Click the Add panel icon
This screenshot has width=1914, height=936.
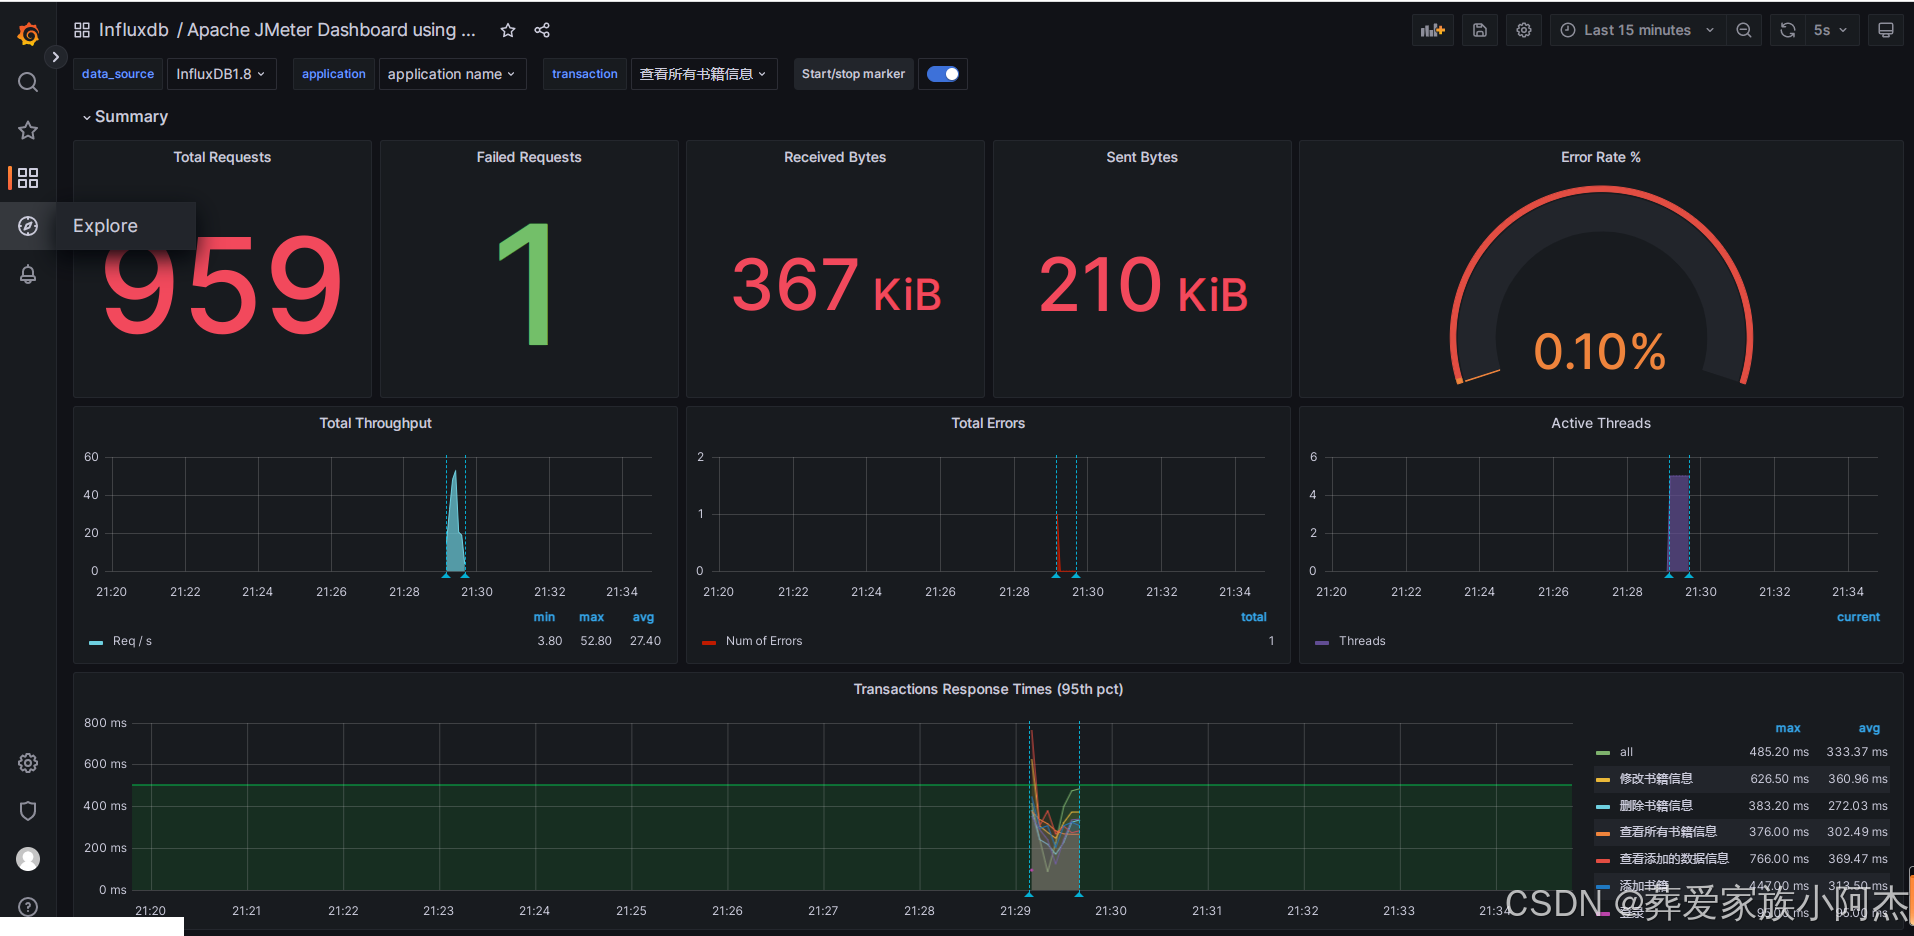[1433, 30]
